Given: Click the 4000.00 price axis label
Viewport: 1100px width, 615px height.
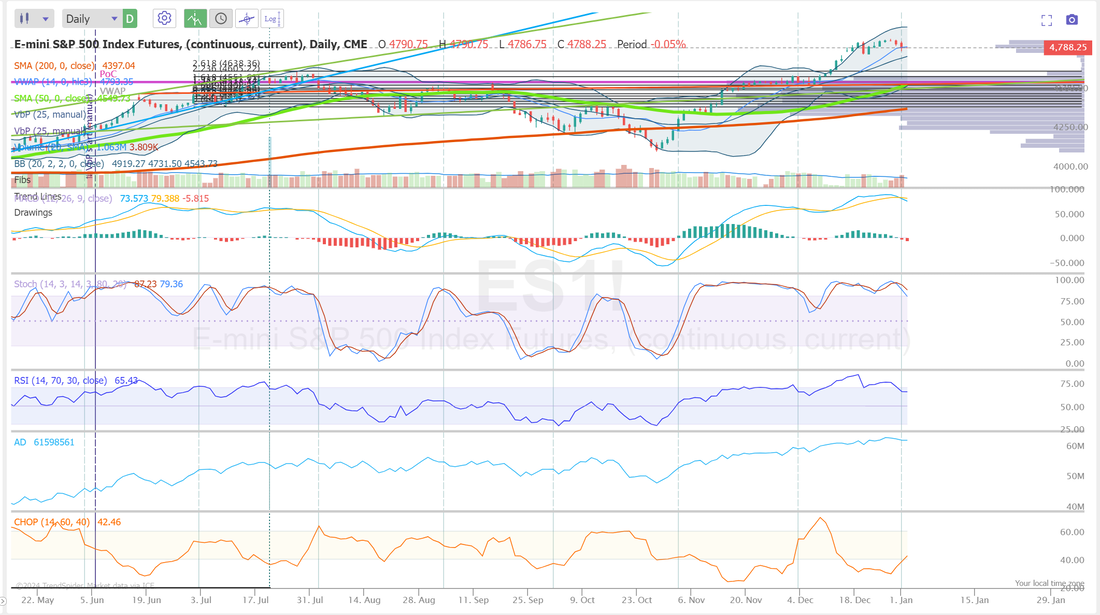Looking at the screenshot, I should (1070, 167).
